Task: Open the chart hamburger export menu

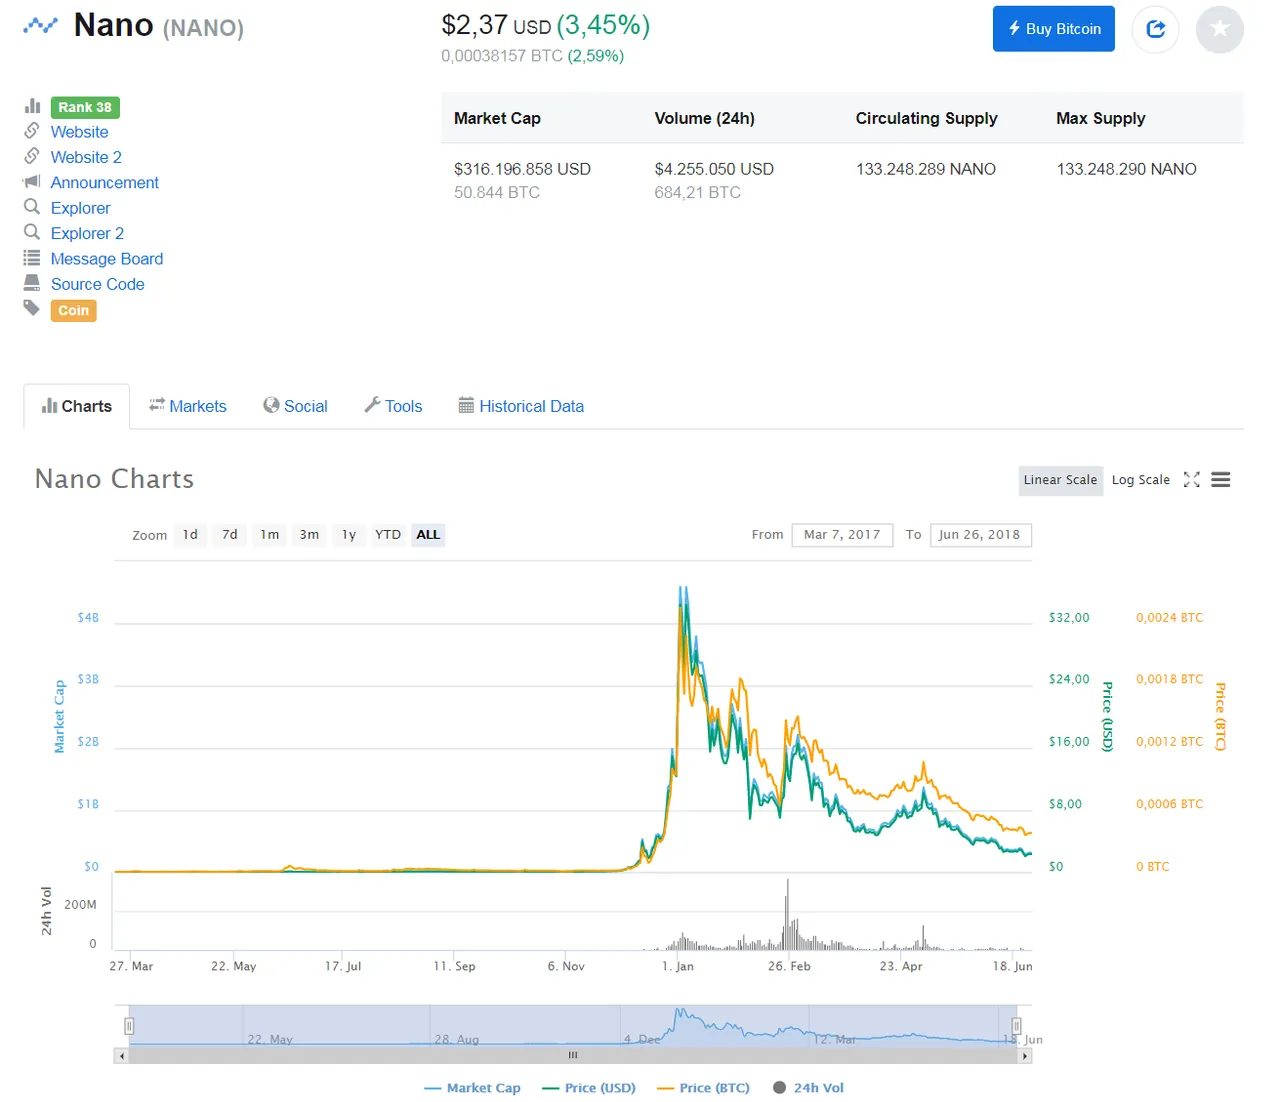Action: click(1220, 480)
